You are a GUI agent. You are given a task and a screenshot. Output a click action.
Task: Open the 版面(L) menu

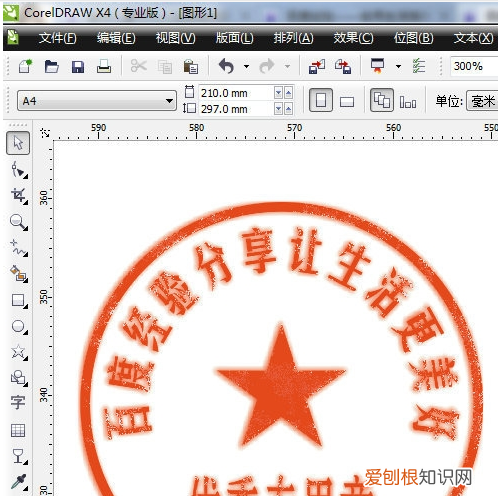coord(234,38)
